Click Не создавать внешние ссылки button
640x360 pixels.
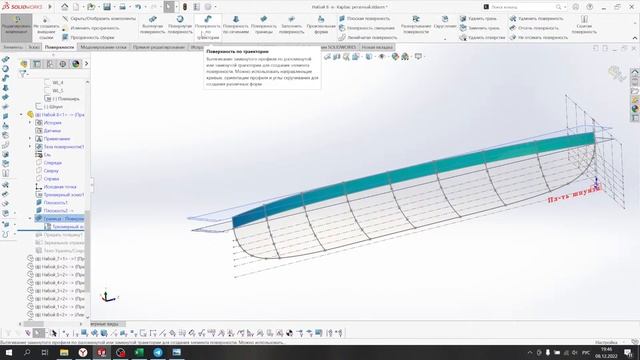[x=46, y=27]
